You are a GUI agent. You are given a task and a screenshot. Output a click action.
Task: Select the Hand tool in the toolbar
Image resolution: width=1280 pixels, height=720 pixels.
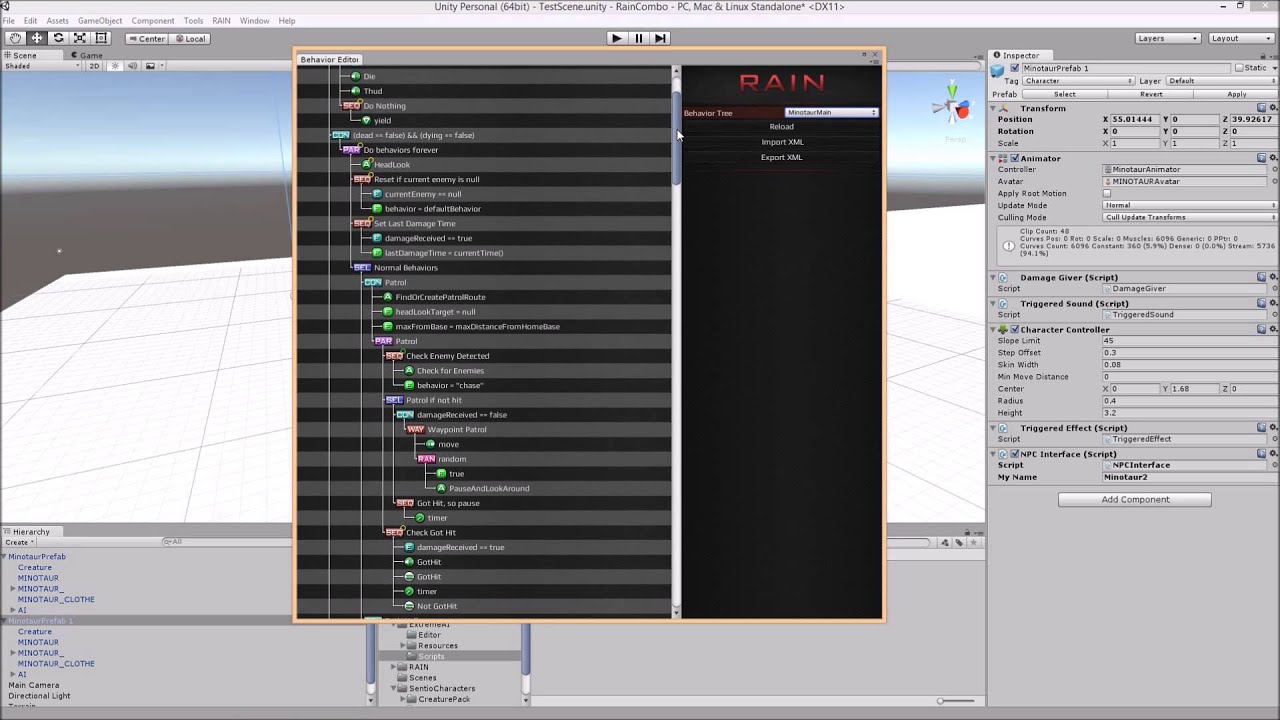click(16, 38)
